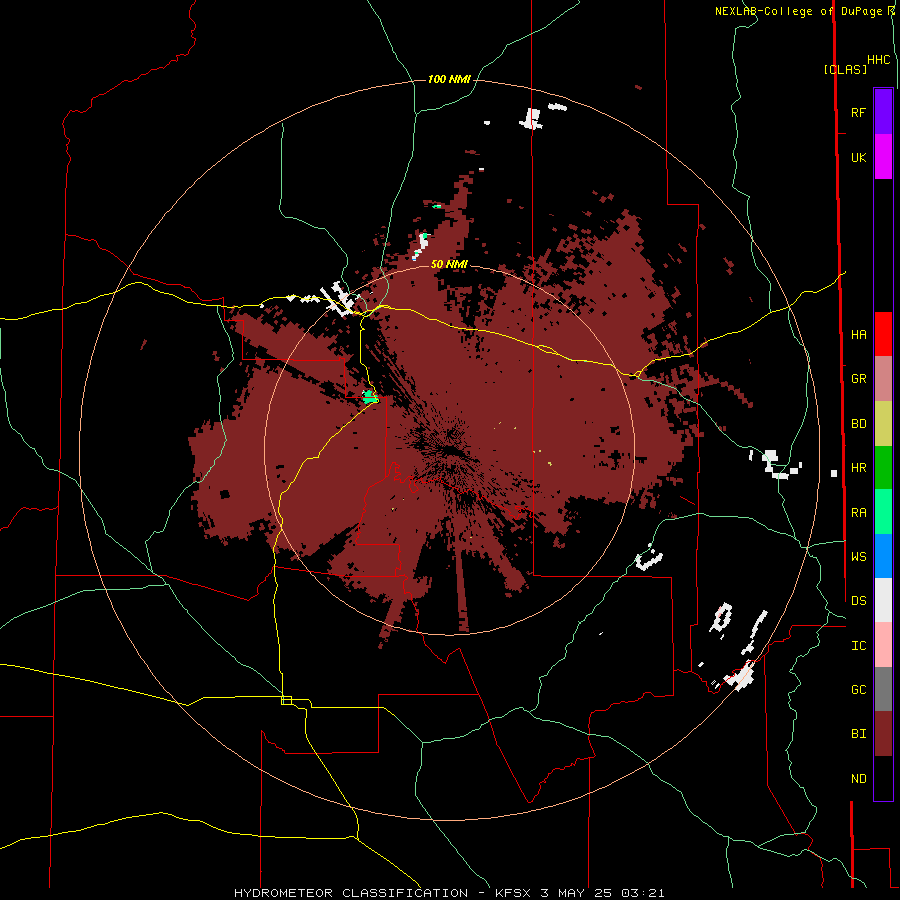Screen dimensions: 900x900
Task: Click the RA light green legend swatch
Action: (x=883, y=512)
